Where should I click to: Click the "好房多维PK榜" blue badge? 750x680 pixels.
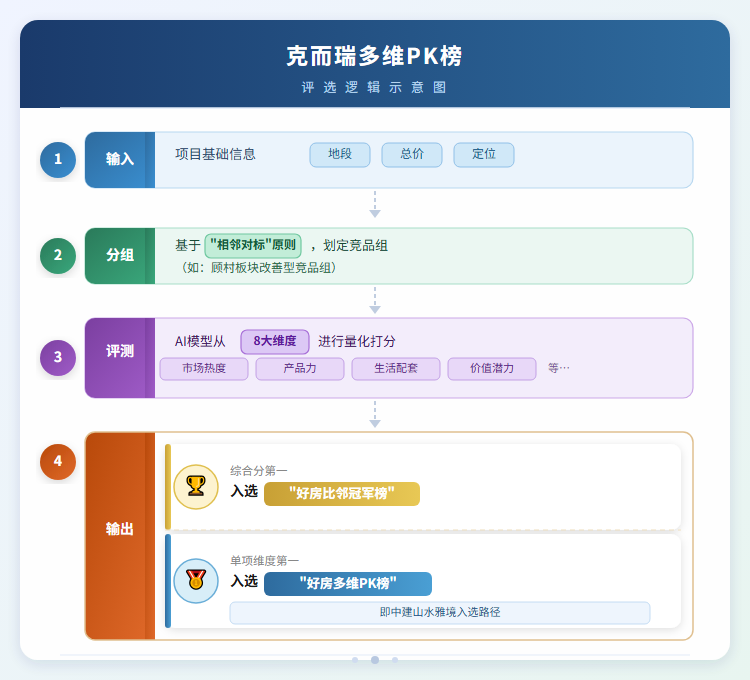(x=348, y=583)
